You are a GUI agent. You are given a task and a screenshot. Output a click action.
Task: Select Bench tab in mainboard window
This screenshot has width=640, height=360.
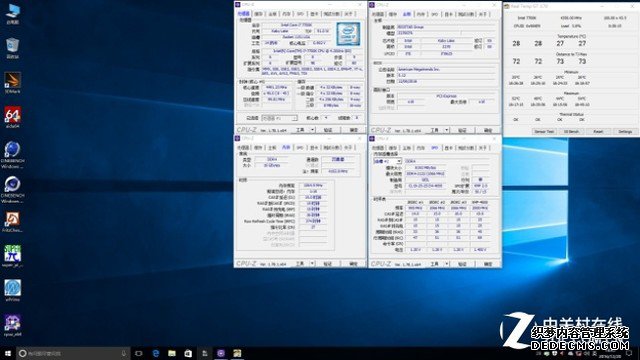pyautogui.click(x=465, y=14)
